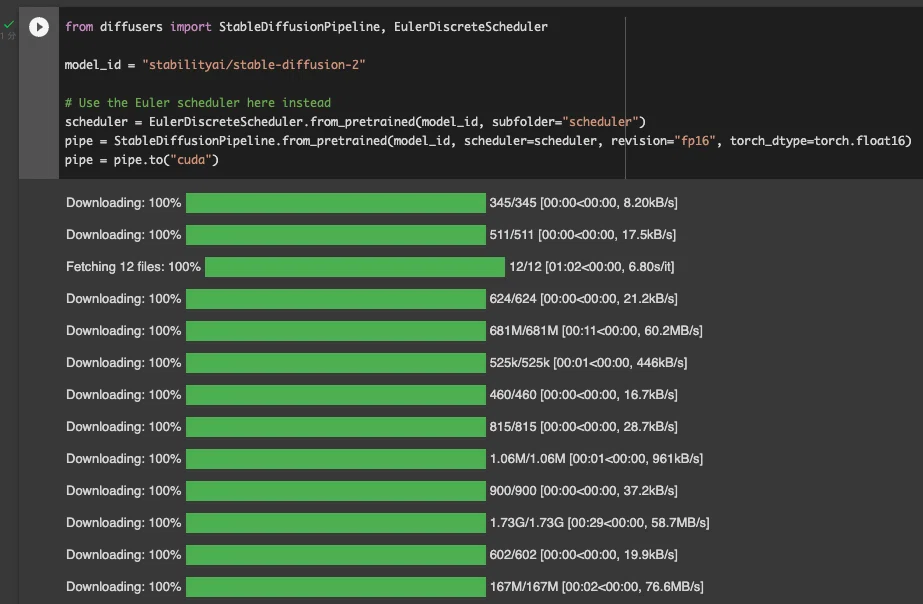Click the 1.06M/1.06M download progress bar
Image resolution: width=923 pixels, height=604 pixels.
336,459
